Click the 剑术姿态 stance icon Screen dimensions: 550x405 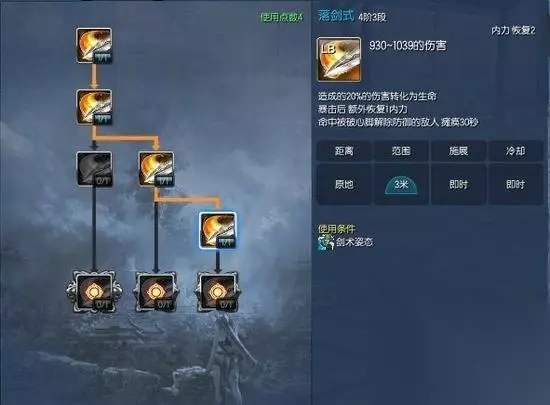point(326,243)
